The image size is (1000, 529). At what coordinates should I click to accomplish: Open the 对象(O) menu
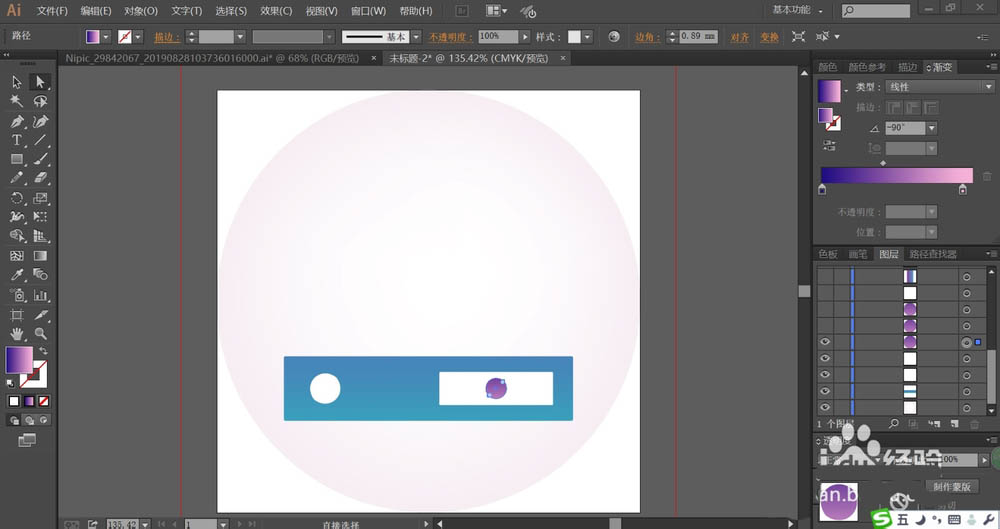tap(140, 11)
